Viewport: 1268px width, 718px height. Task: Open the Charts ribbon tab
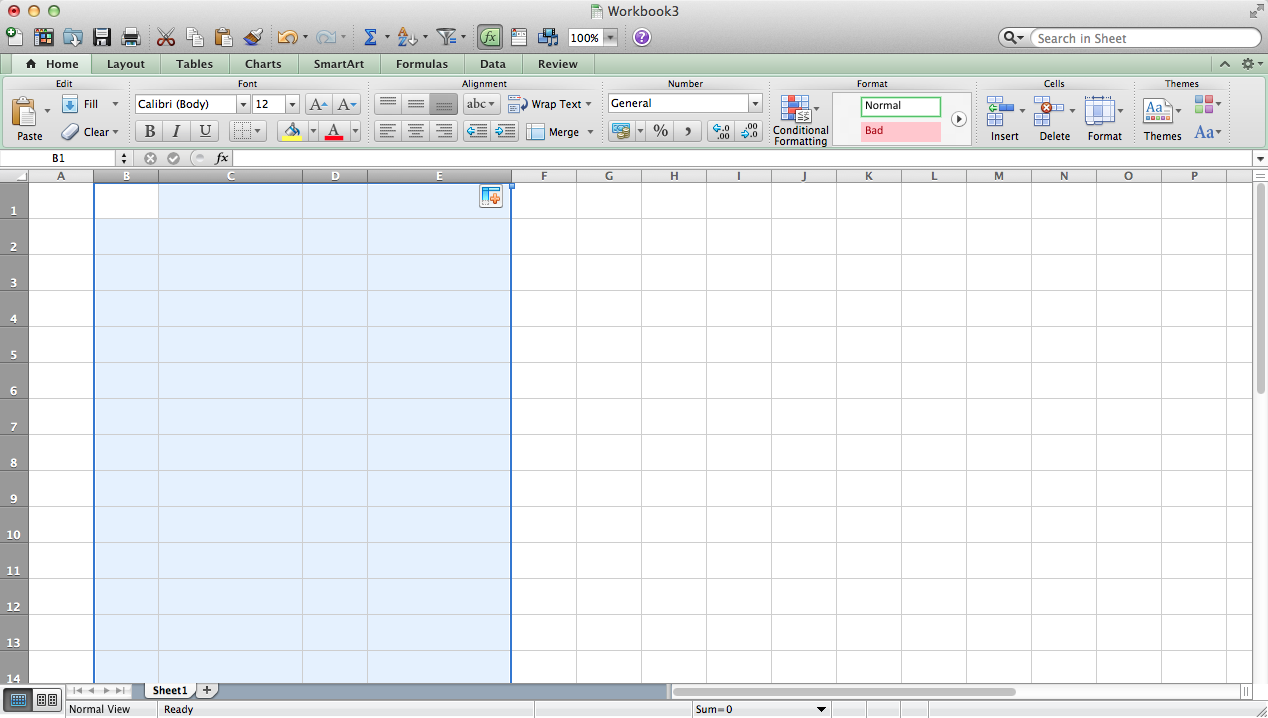(263, 64)
